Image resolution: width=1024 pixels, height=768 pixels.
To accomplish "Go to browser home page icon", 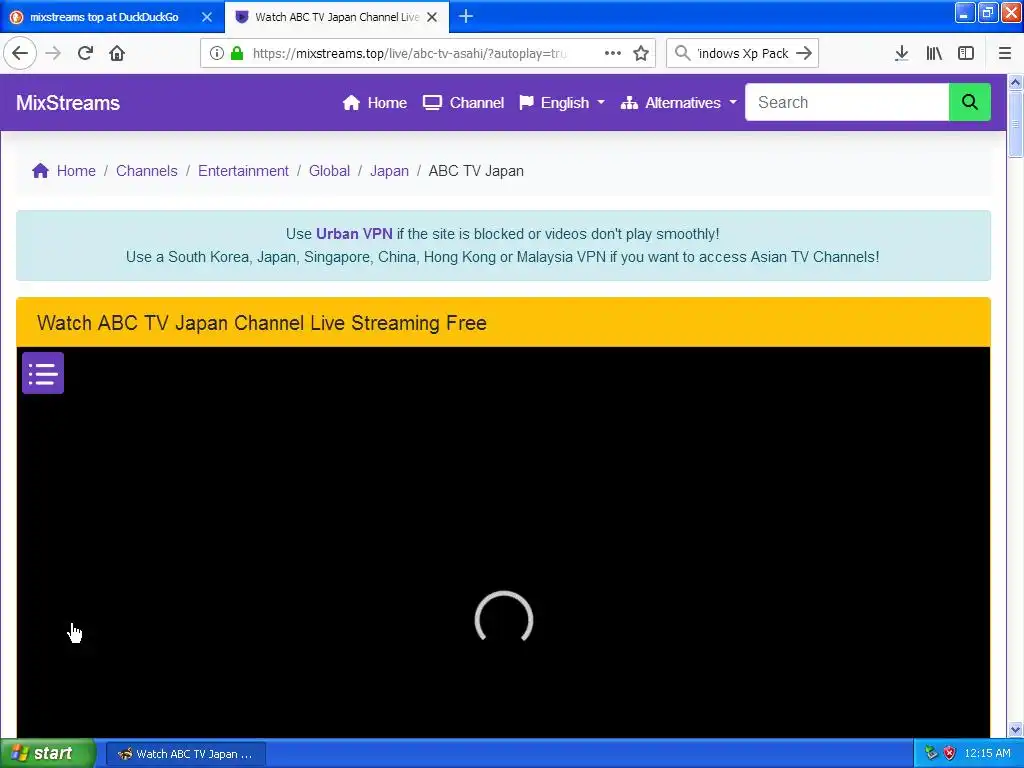I will (x=117, y=53).
